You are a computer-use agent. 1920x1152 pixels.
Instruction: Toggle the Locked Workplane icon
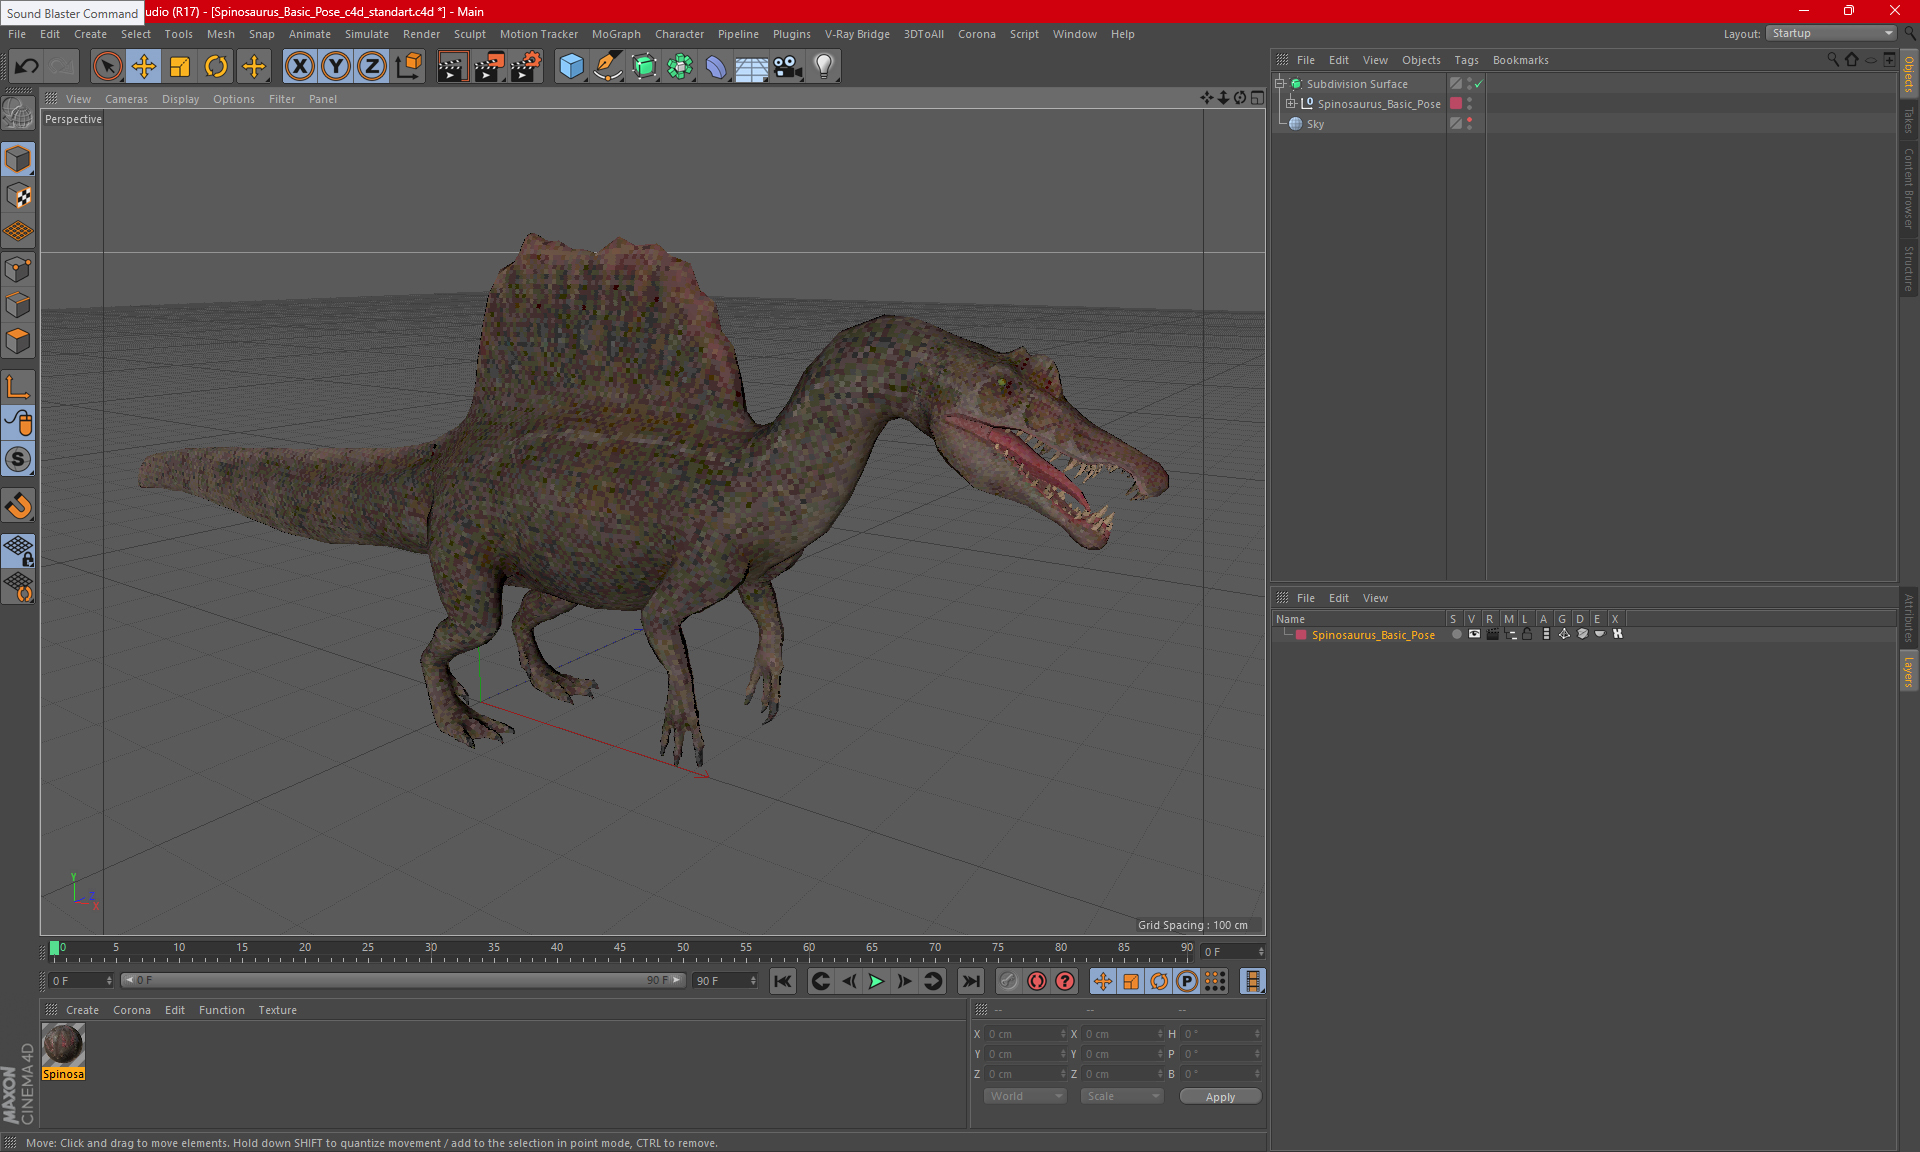point(18,550)
